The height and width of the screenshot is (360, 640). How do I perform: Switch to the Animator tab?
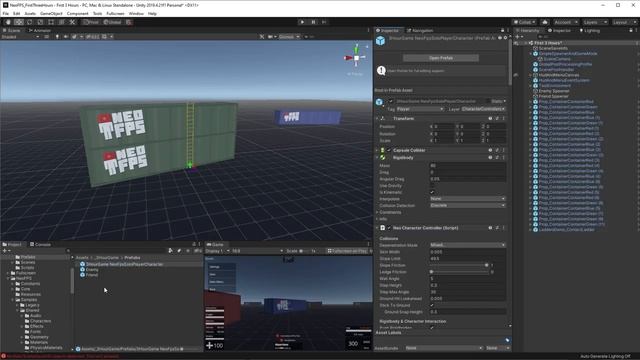[40, 31]
